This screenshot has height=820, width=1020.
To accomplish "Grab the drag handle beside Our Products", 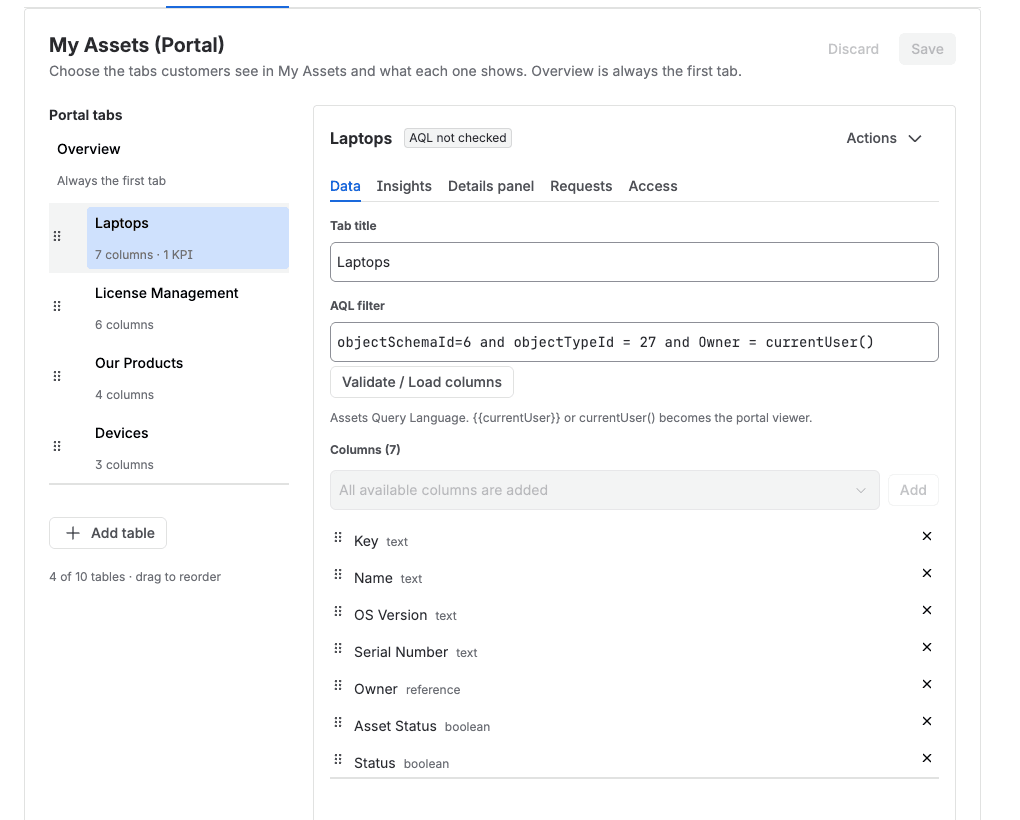I will point(57,377).
